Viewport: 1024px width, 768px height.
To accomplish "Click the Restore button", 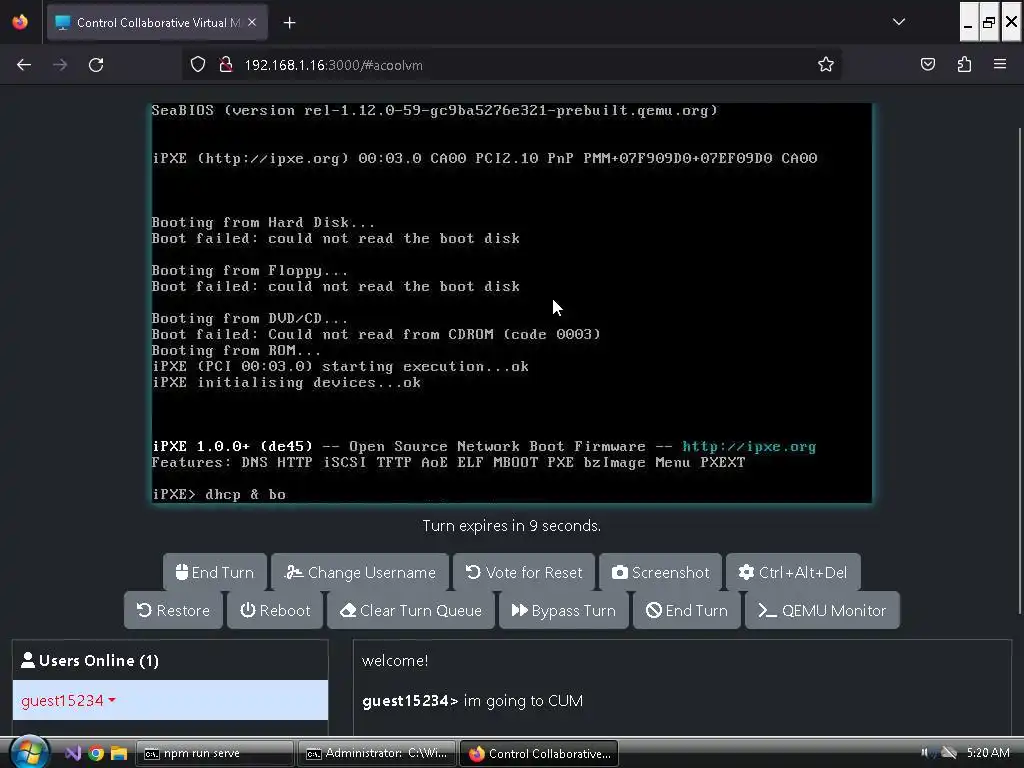I will [x=173, y=611].
